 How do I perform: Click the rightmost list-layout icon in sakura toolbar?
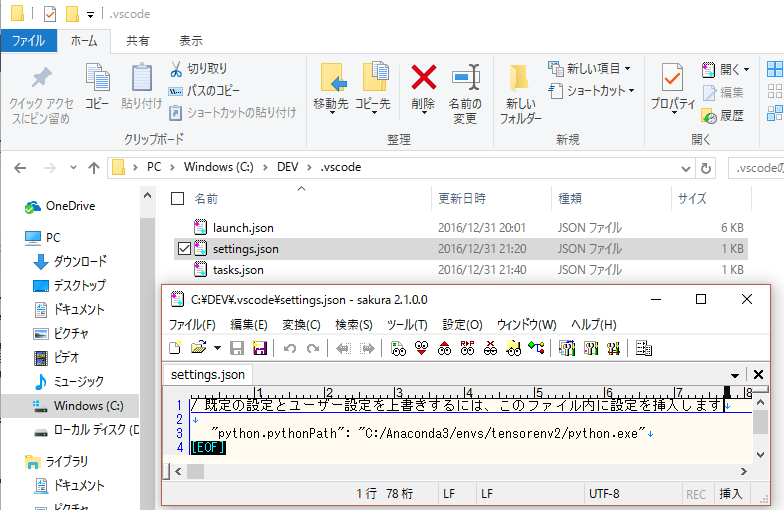(x=644, y=348)
